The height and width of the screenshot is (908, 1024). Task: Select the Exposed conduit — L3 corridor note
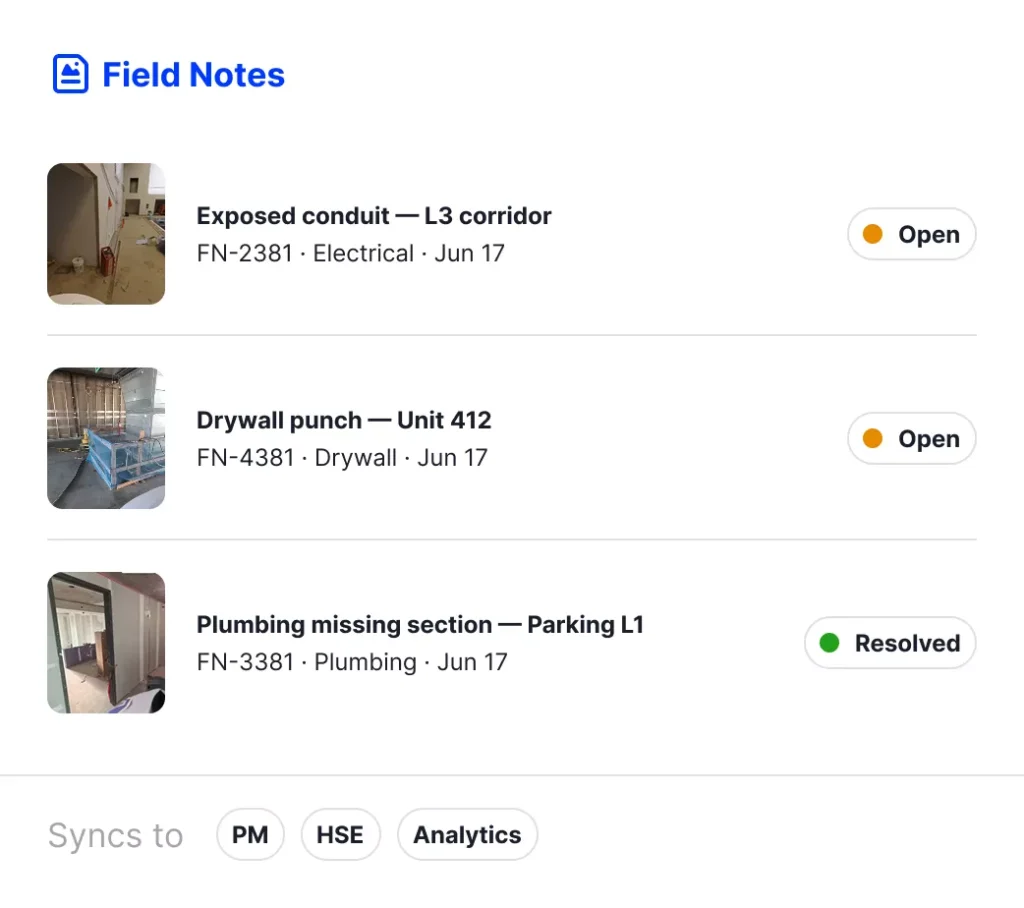511,234
